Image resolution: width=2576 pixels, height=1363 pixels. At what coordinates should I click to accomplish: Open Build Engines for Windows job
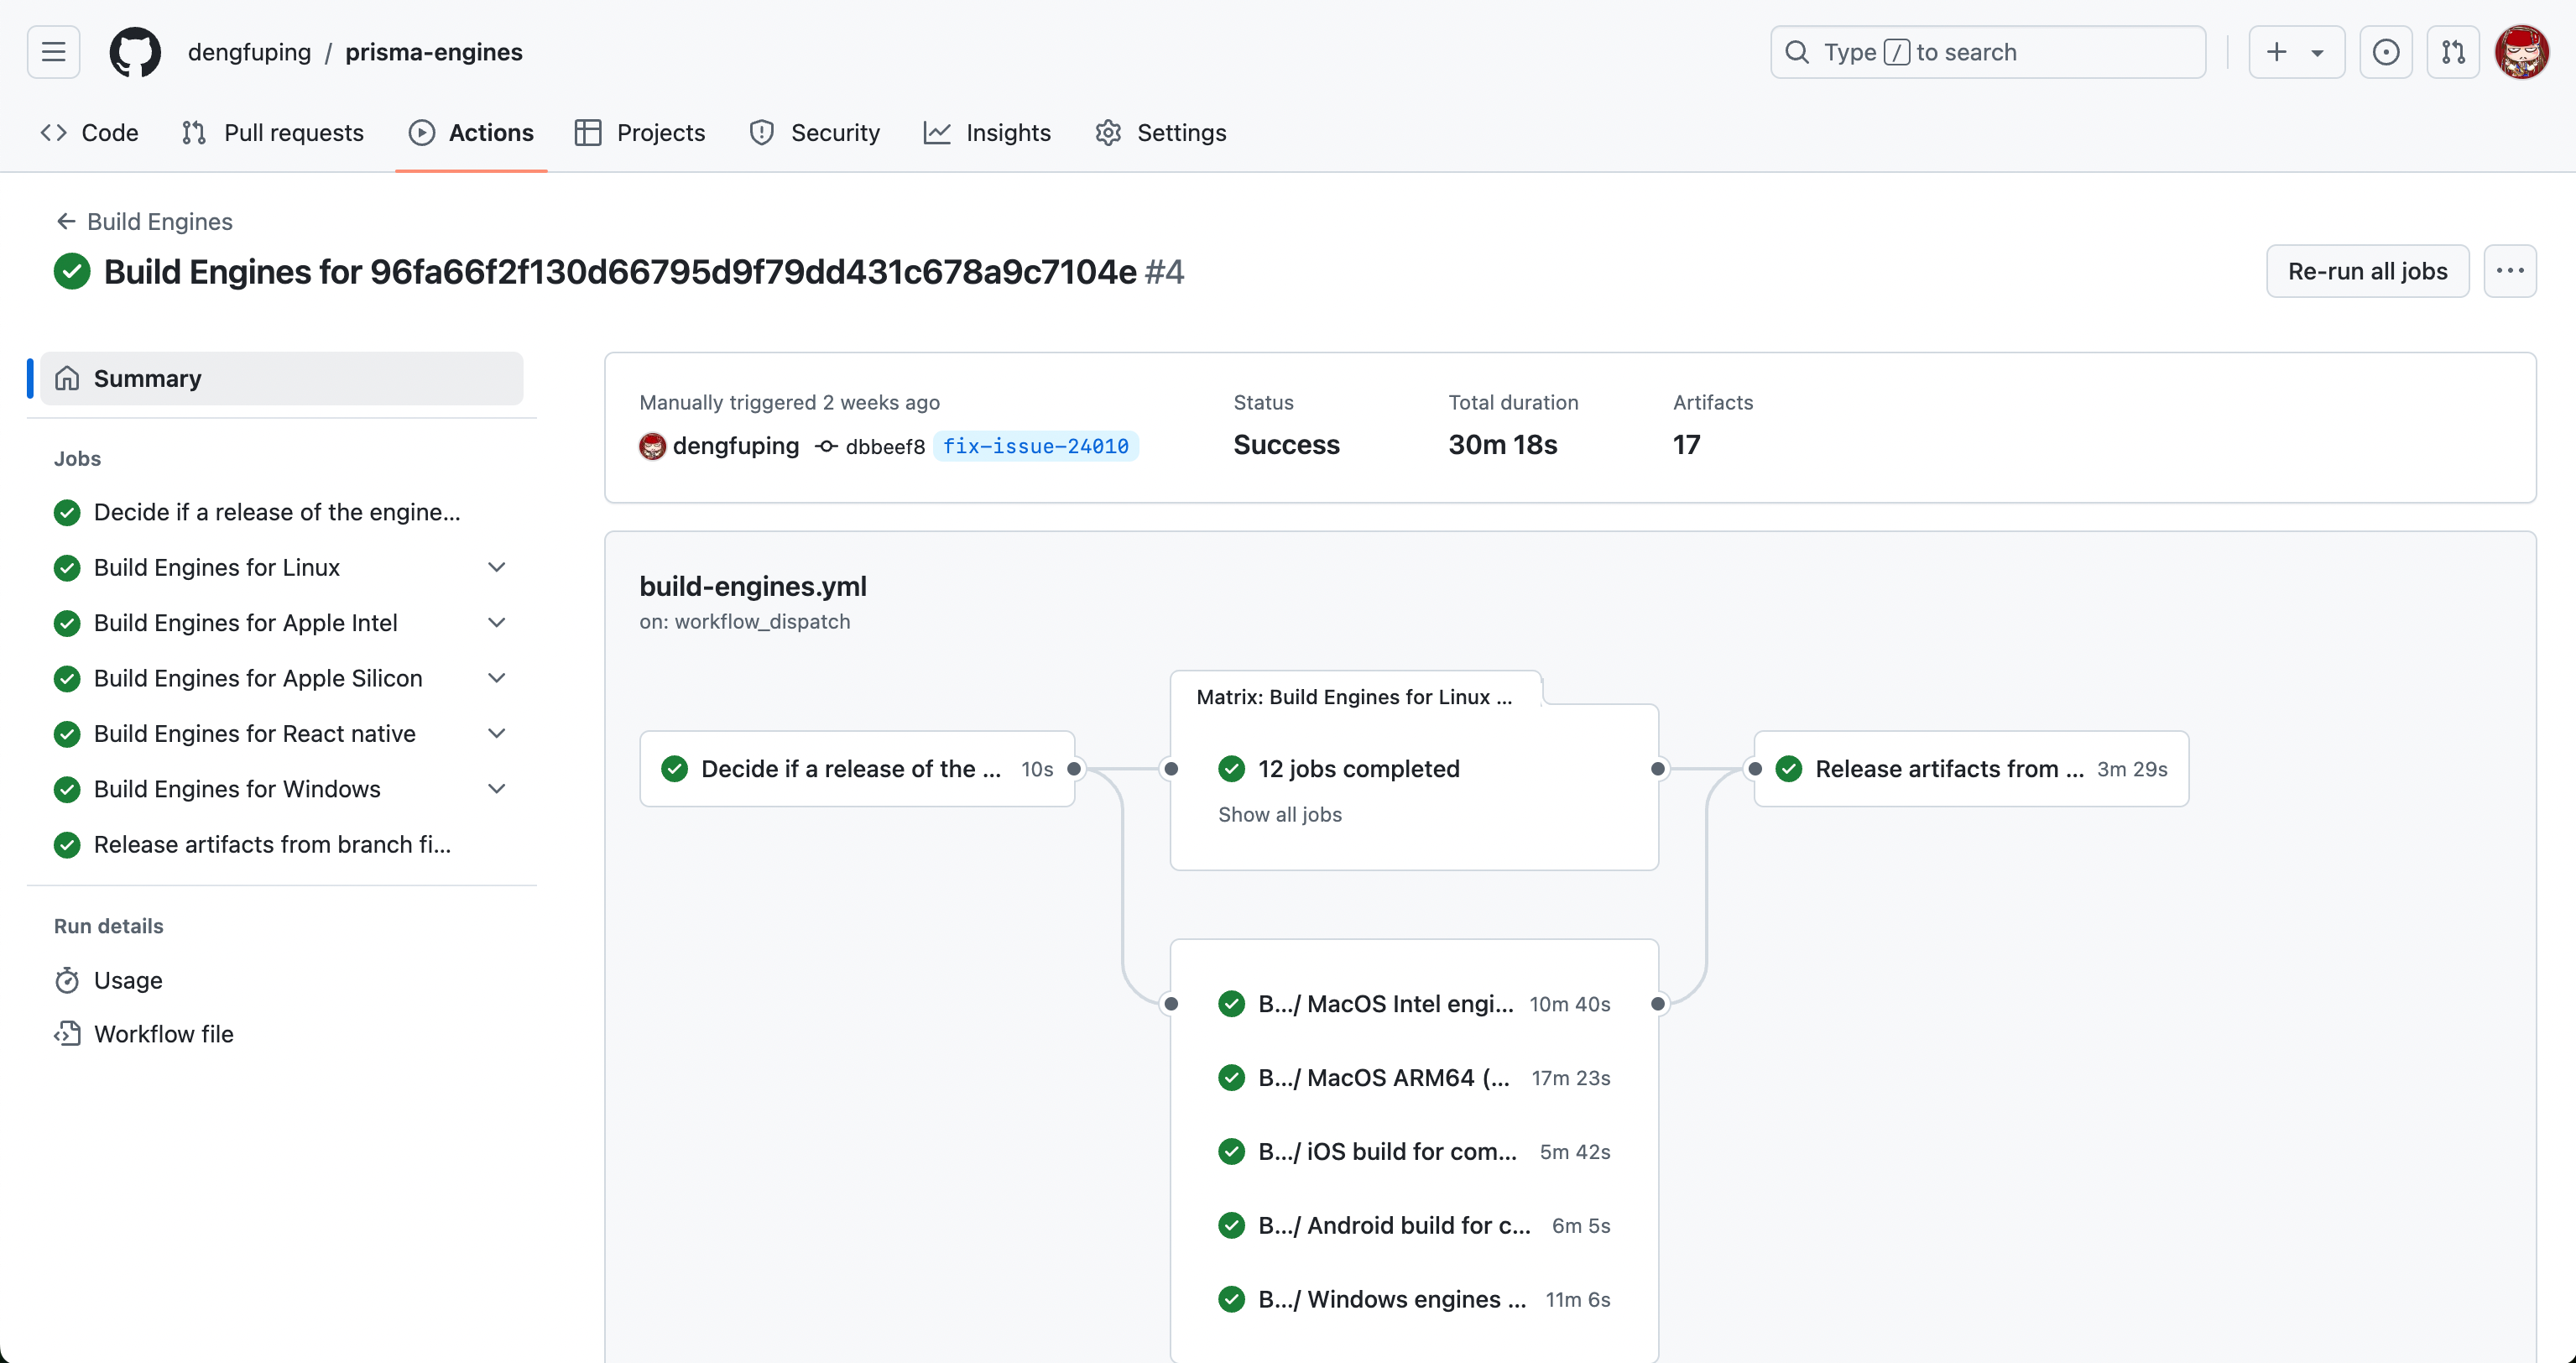tap(237, 789)
